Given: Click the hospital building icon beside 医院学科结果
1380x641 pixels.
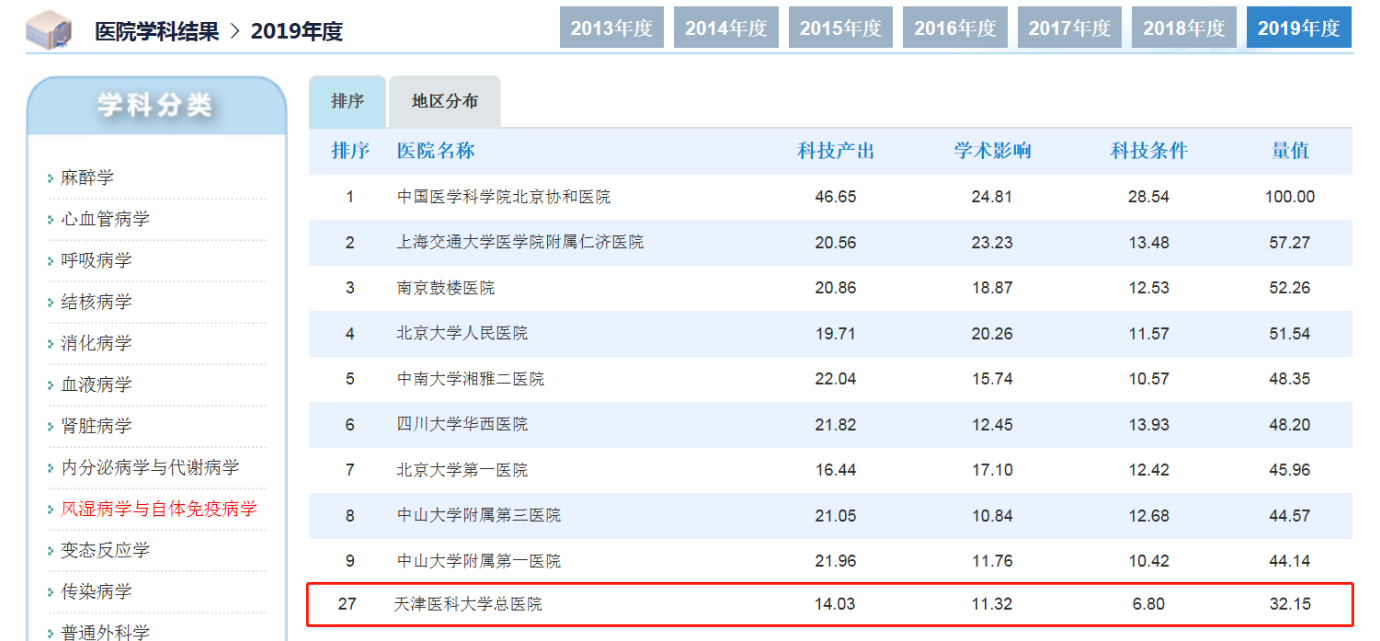Looking at the screenshot, I should [49, 29].
